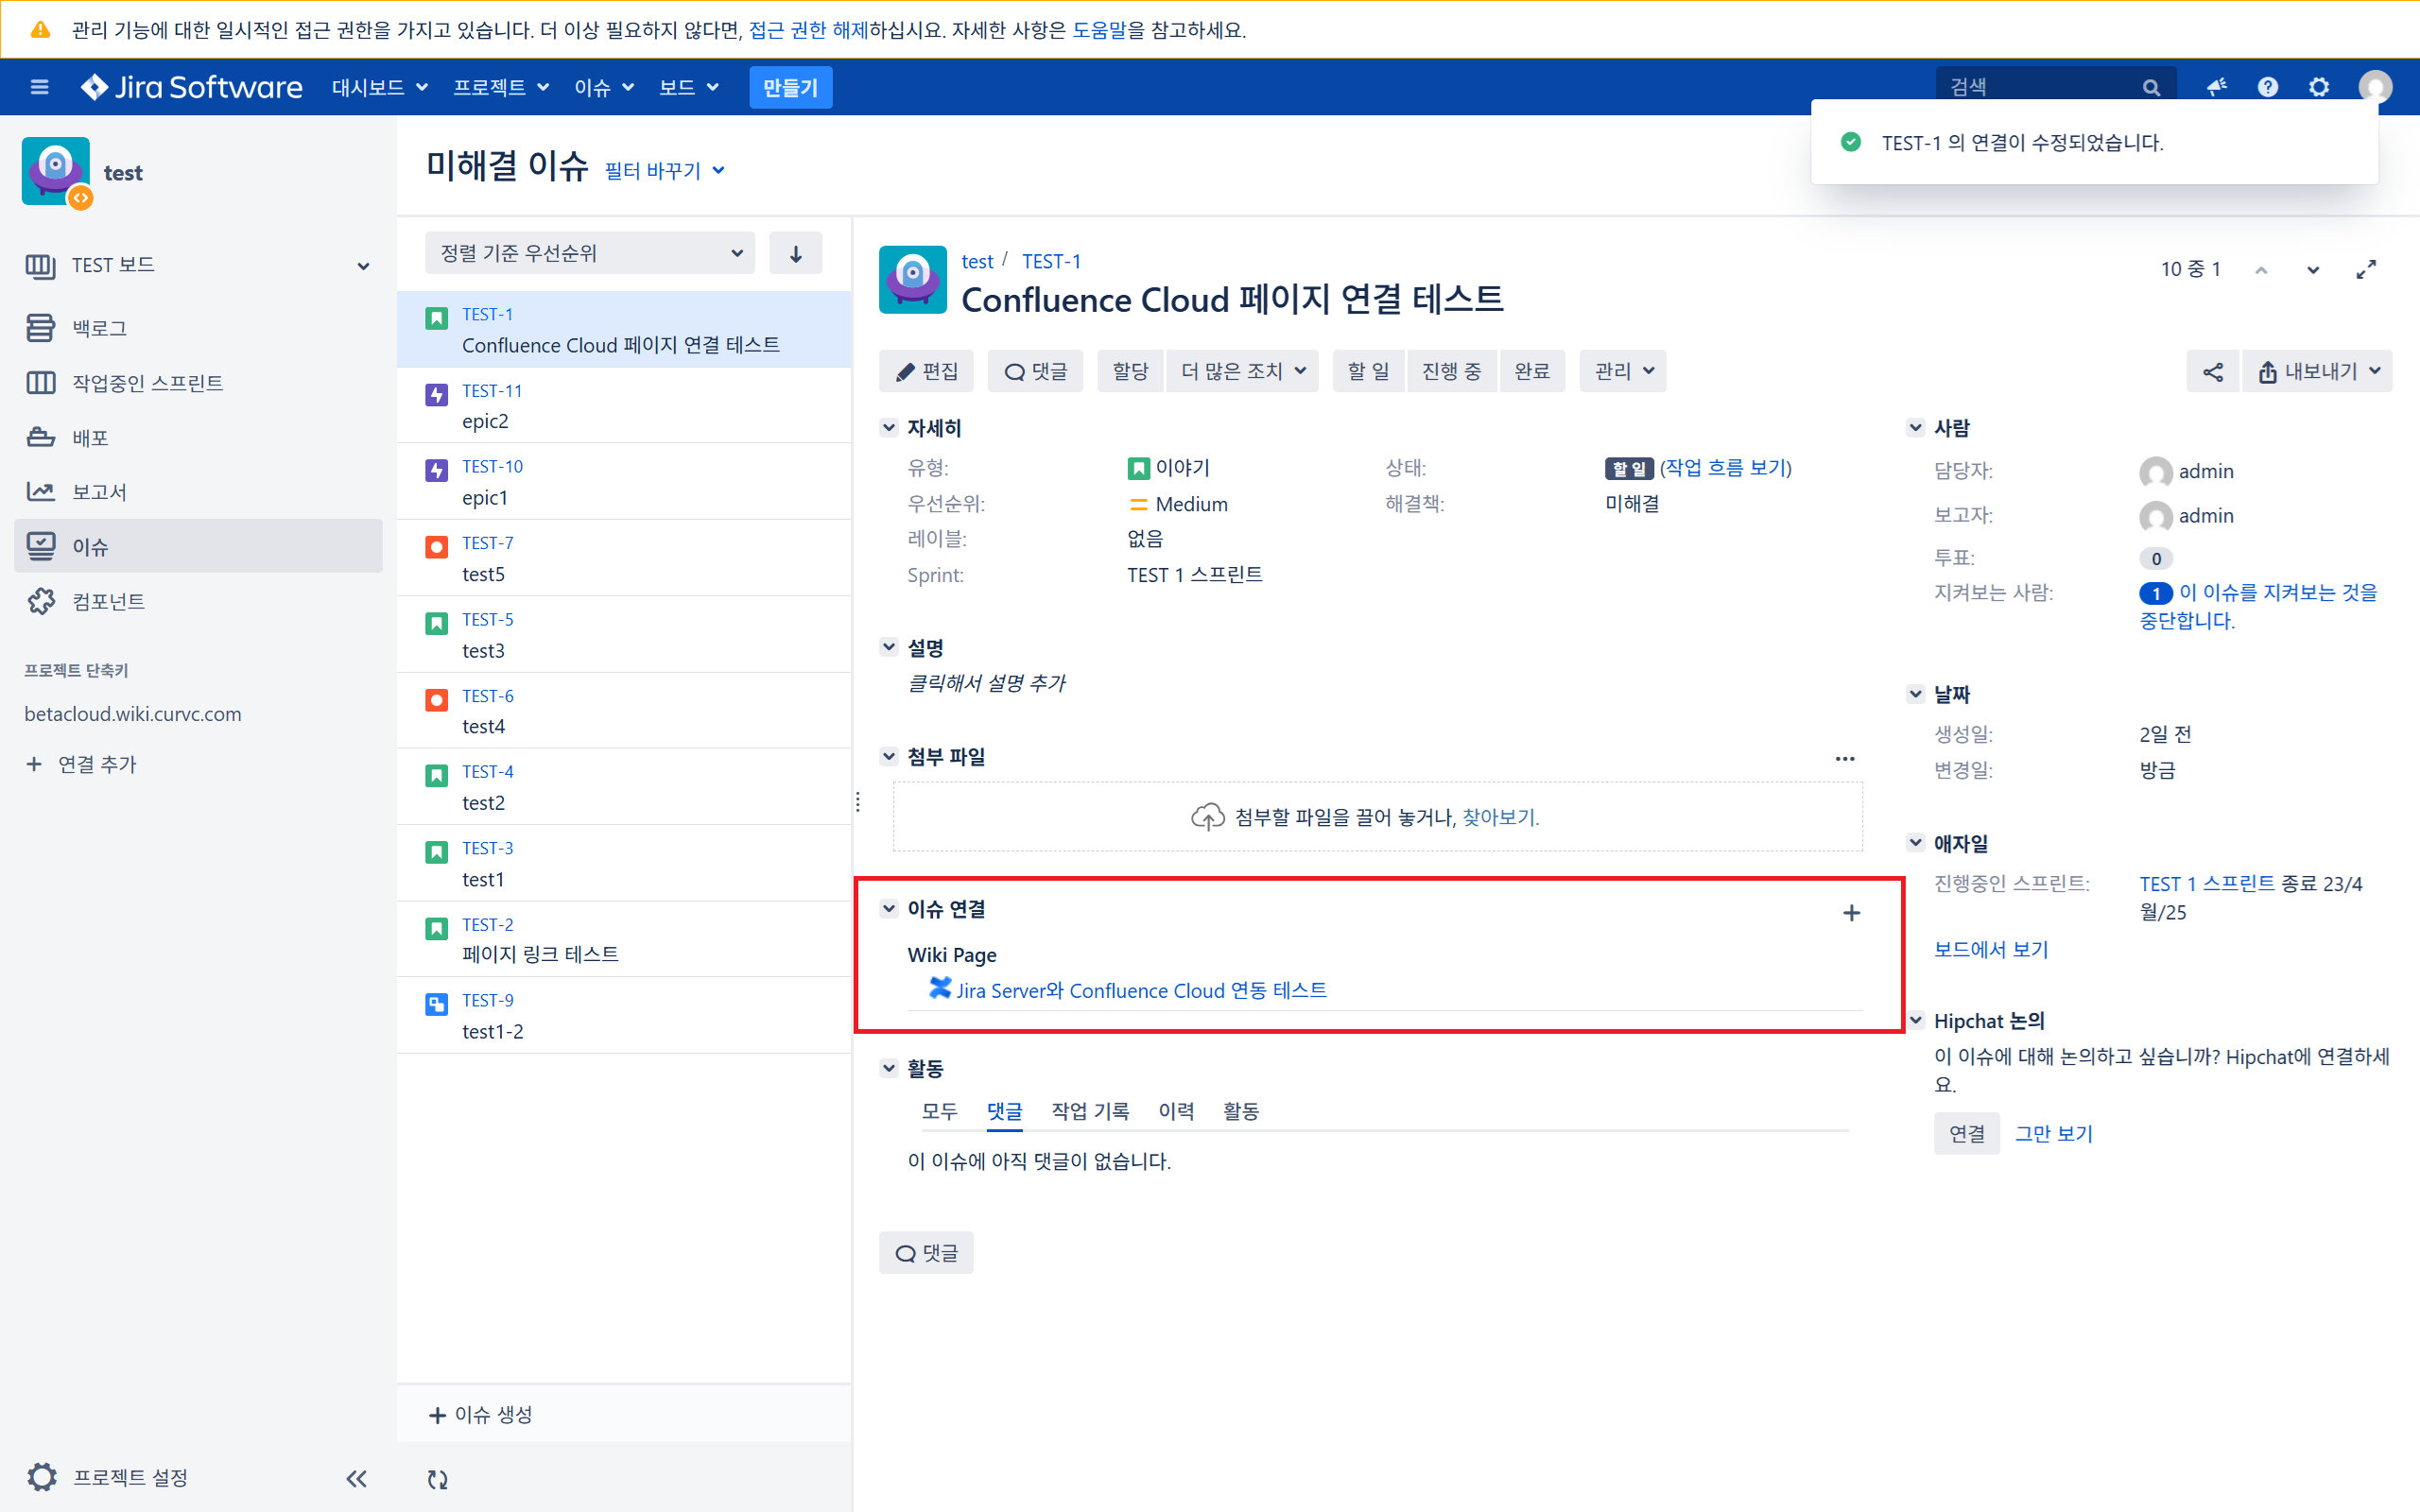The width and height of the screenshot is (2420, 1512).
Task: Go to previous issue arrow
Action: click(x=2261, y=270)
